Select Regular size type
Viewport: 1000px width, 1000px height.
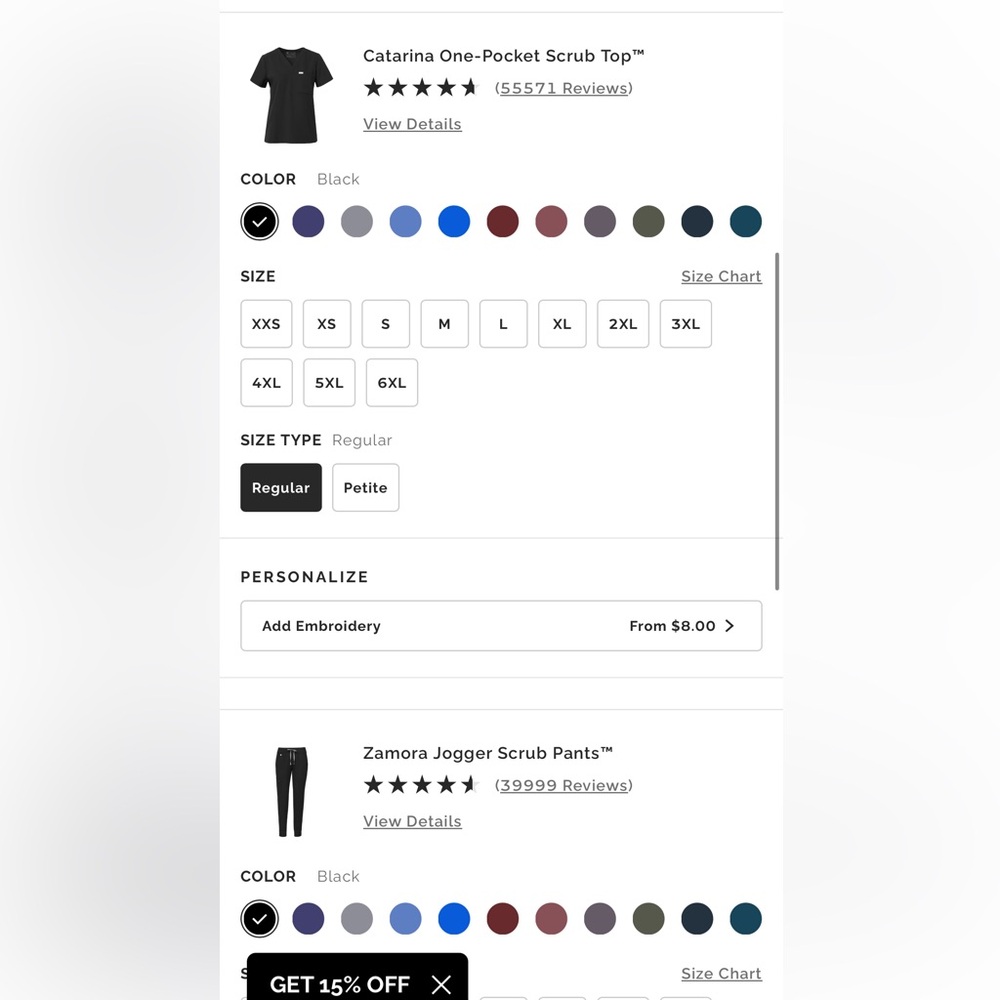pyautogui.click(x=281, y=488)
